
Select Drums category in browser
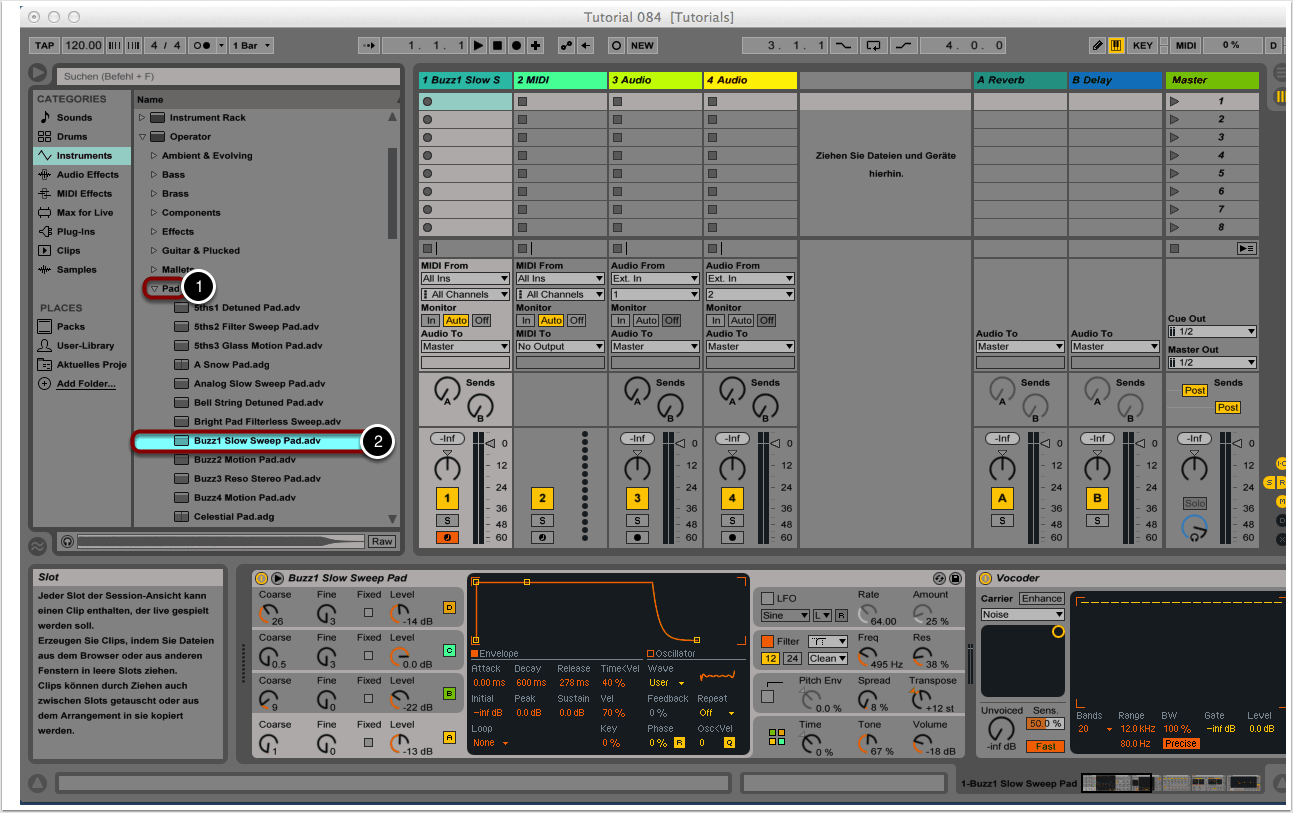pyautogui.click(x=71, y=137)
